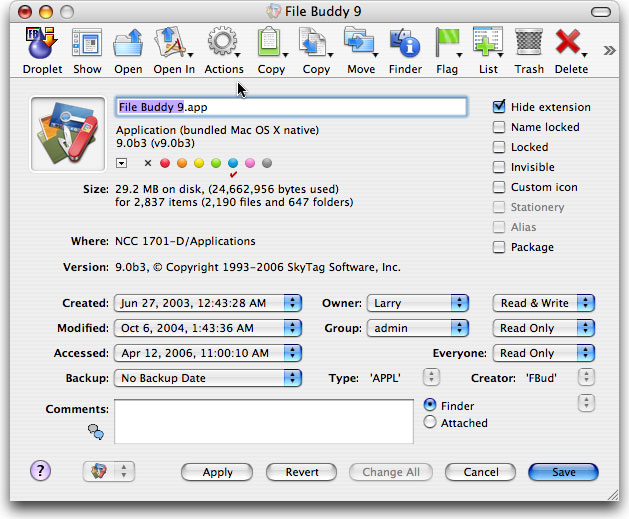Choose the orange label color dot
This screenshot has width=629, height=519.
click(x=182, y=163)
